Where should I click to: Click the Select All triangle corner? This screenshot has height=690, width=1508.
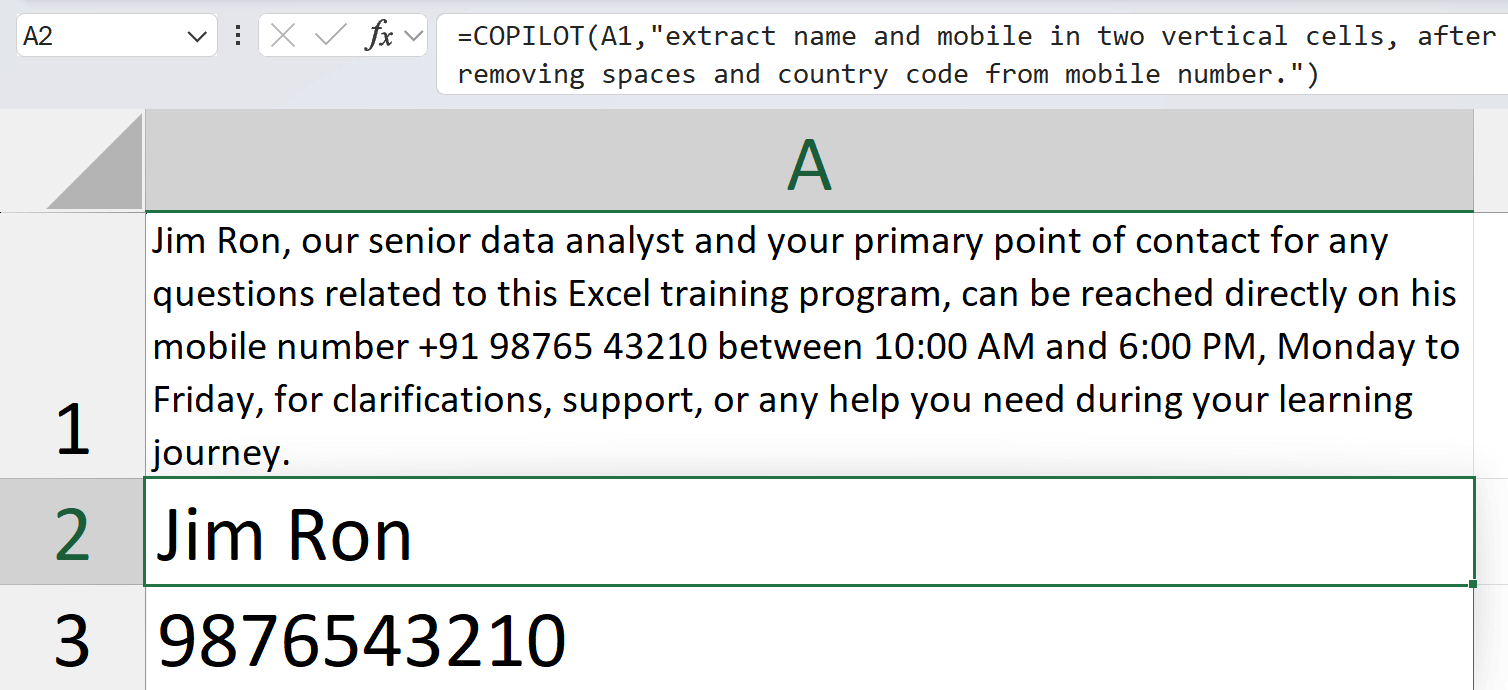(x=97, y=163)
